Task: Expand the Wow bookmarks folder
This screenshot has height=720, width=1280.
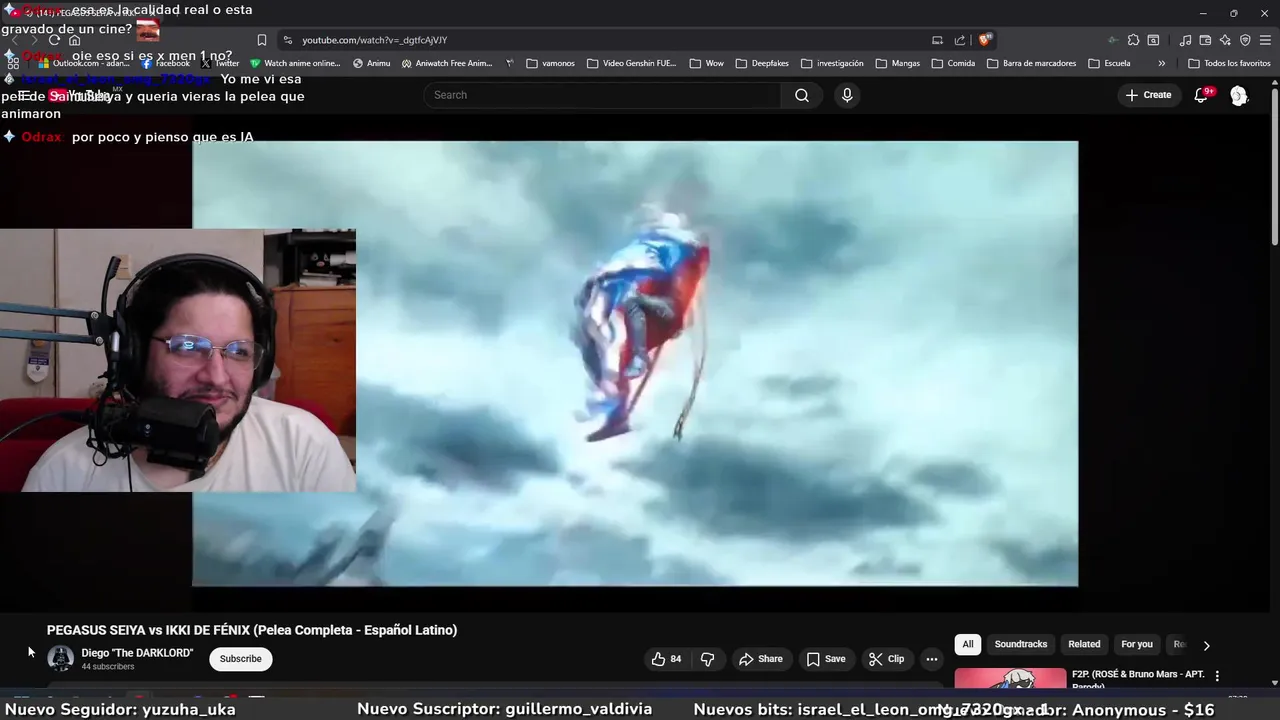Action: [x=706, y=63]
